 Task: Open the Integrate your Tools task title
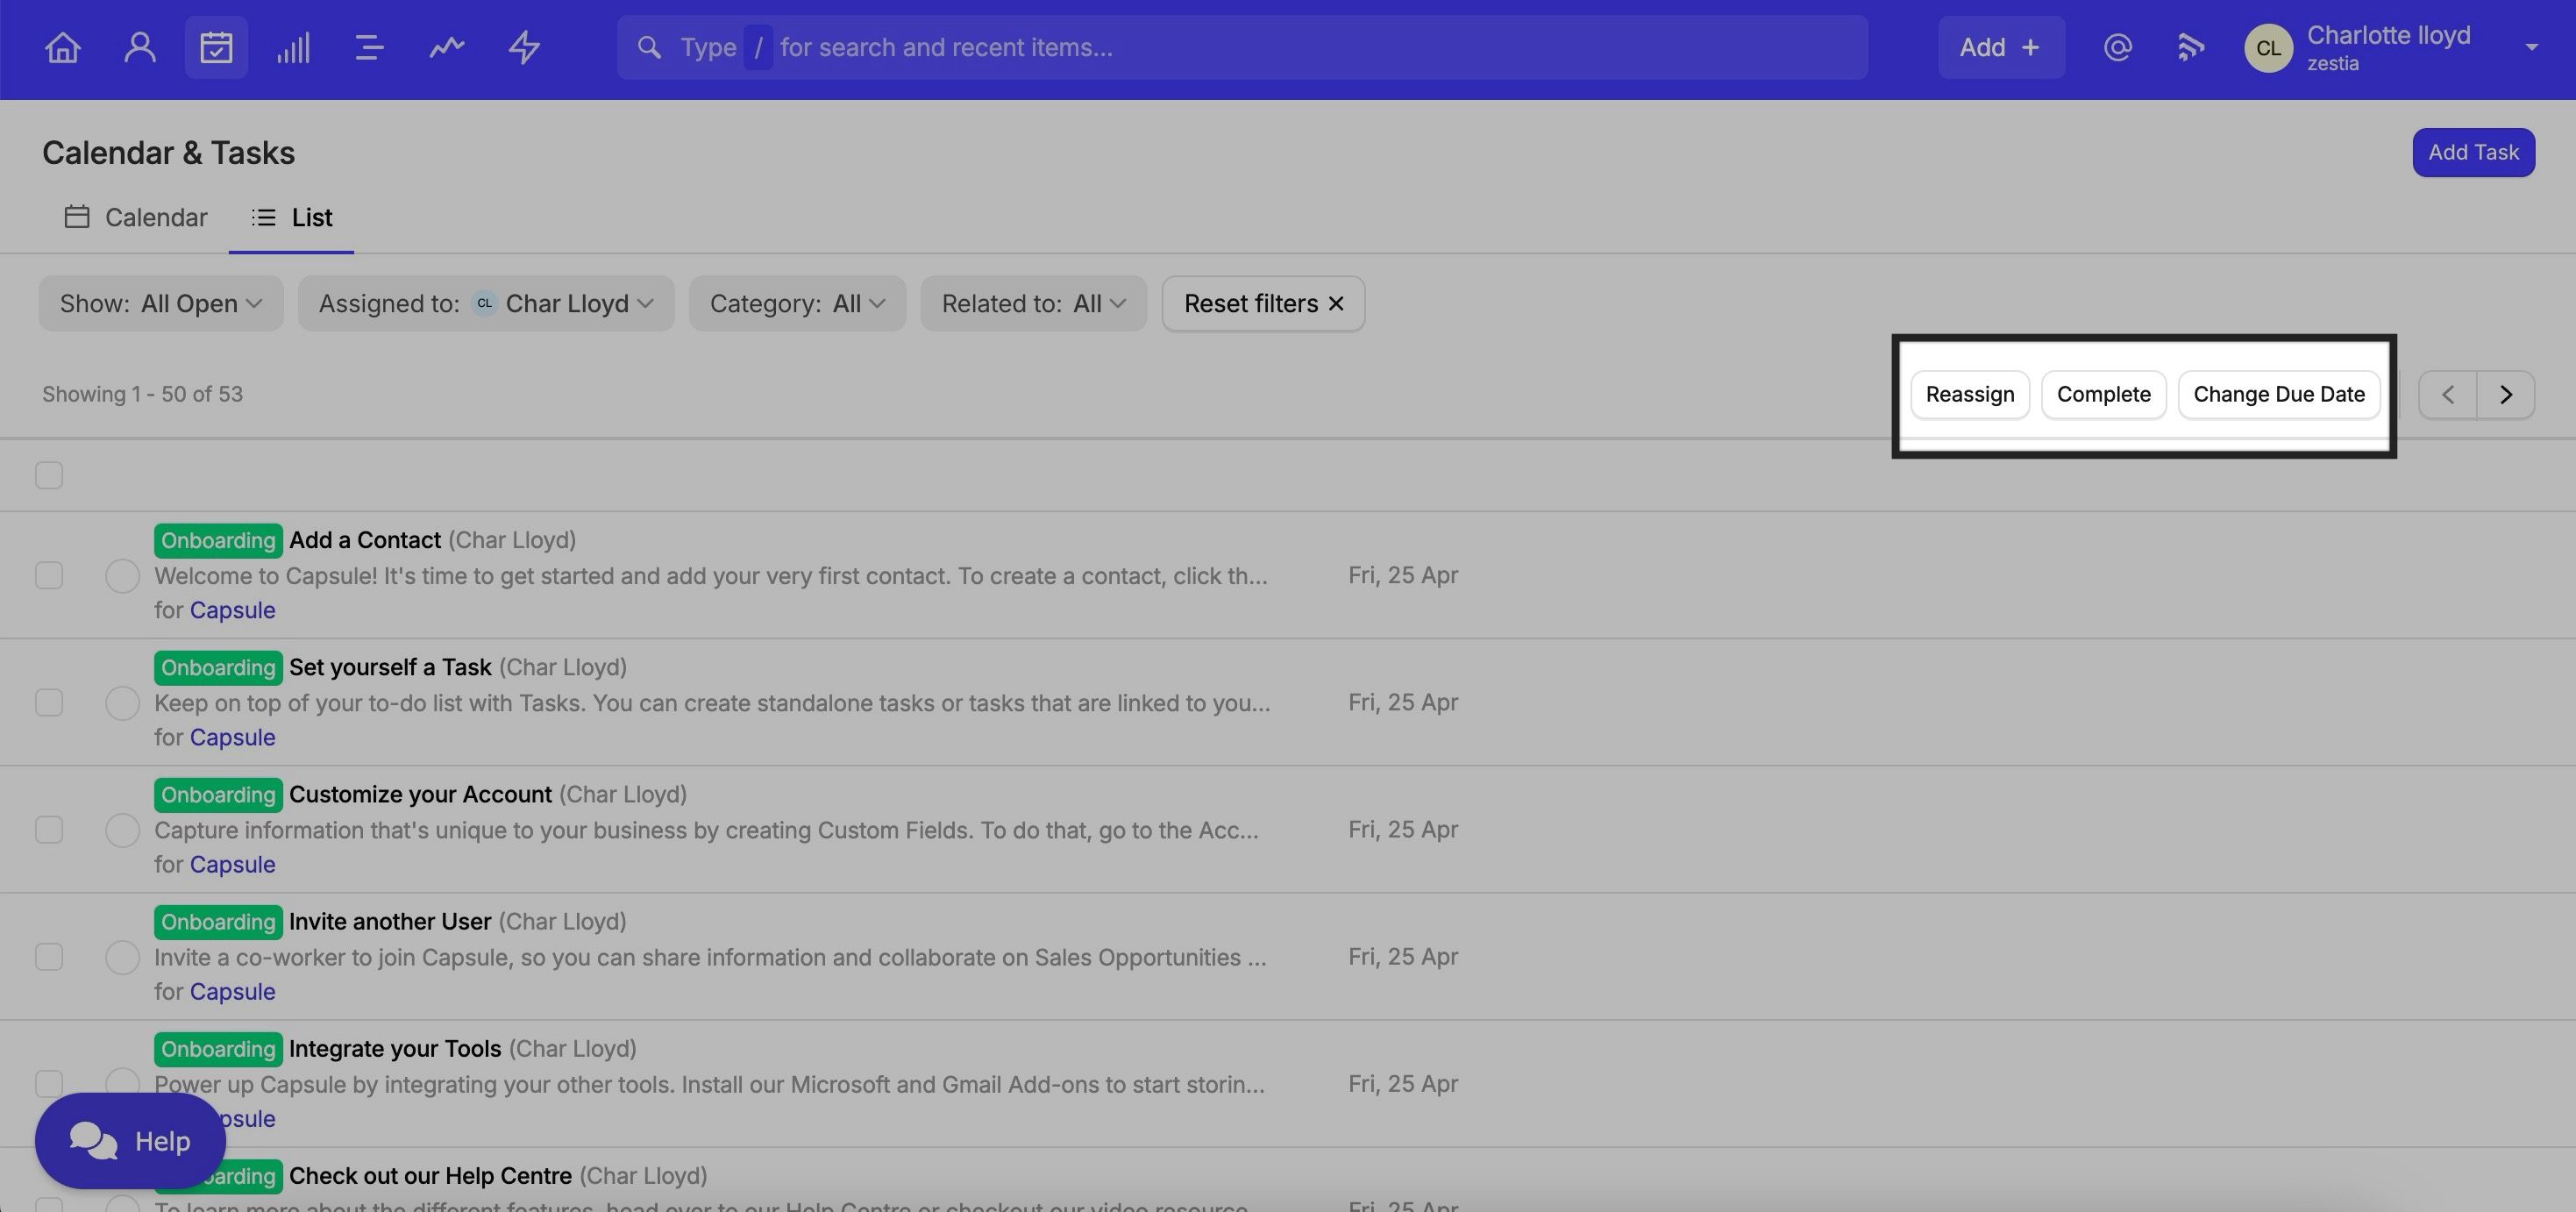(x=395, y=1049)
